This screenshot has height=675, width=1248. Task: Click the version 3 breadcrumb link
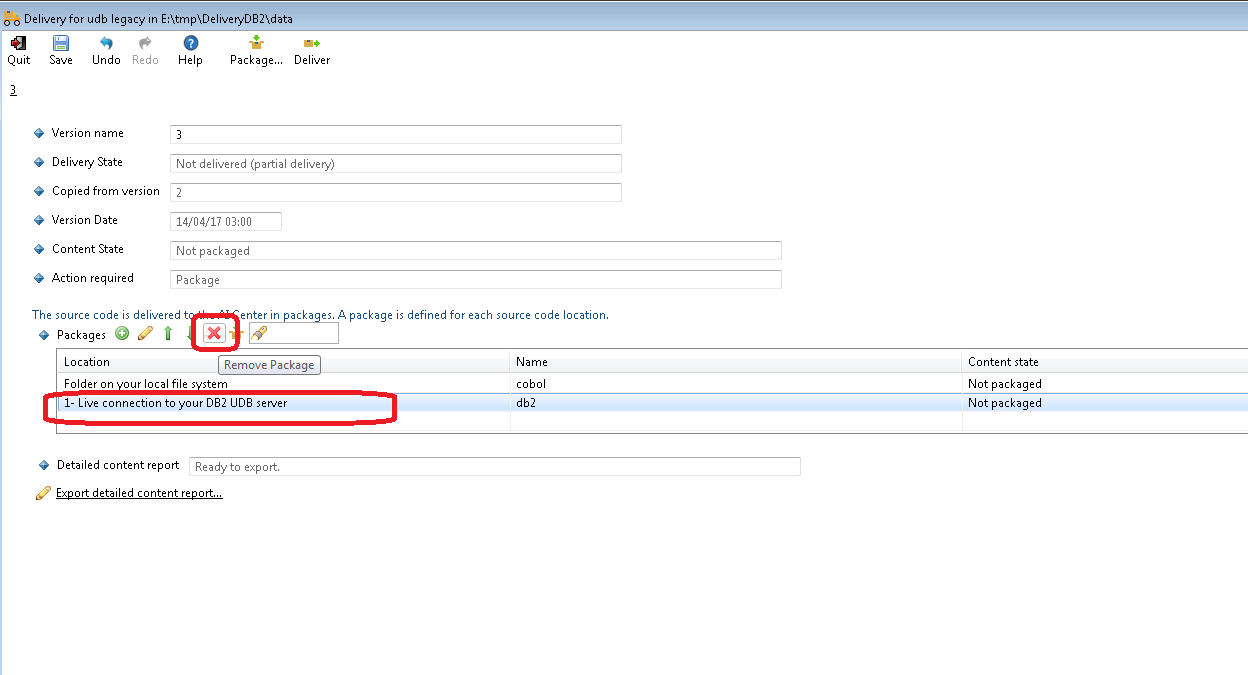[13, 90]
